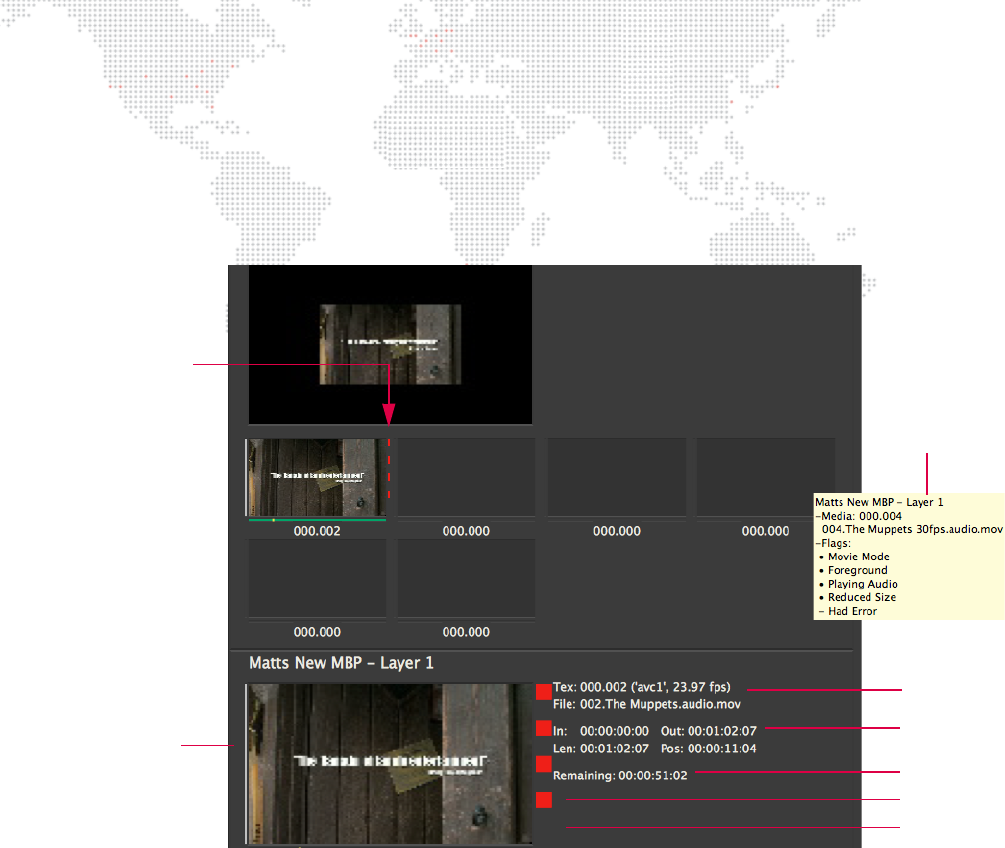Click the green progress bar under slot 000.002
Image resolution: width=1005 pixels, height=848 pixels.
point(317,520)
